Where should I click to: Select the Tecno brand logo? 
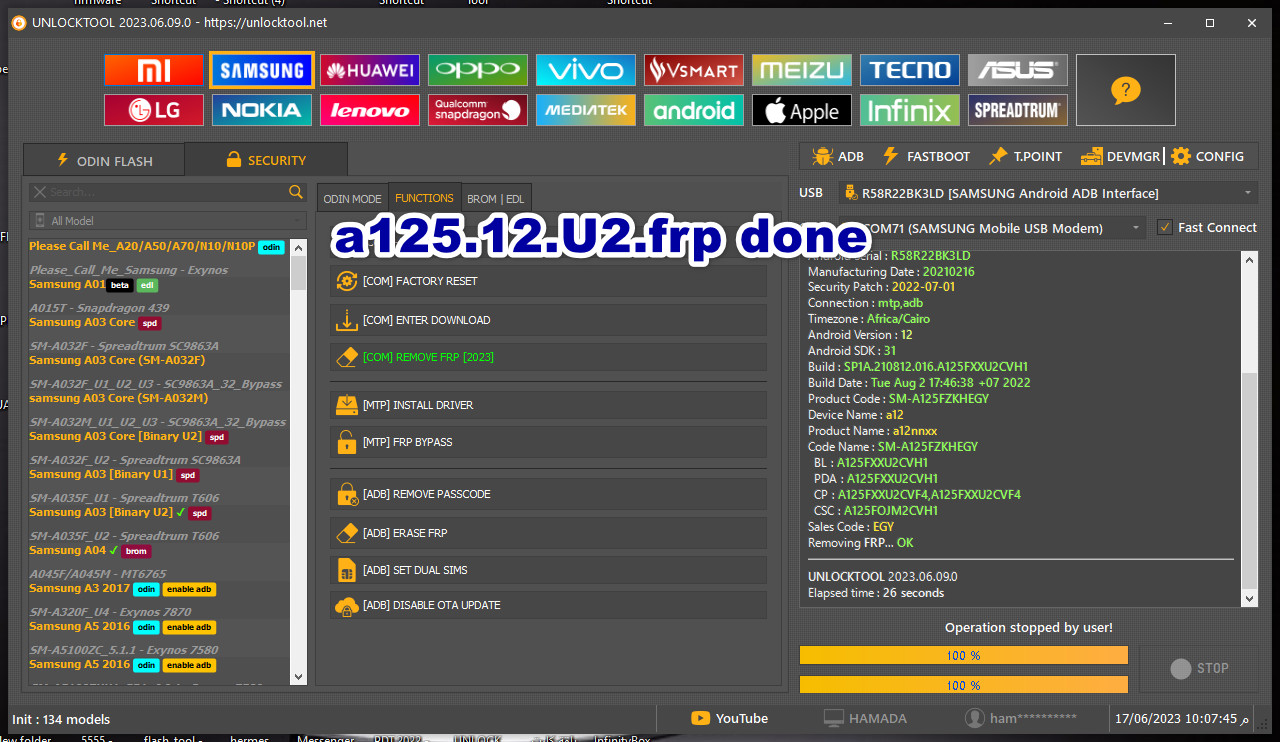910,70
